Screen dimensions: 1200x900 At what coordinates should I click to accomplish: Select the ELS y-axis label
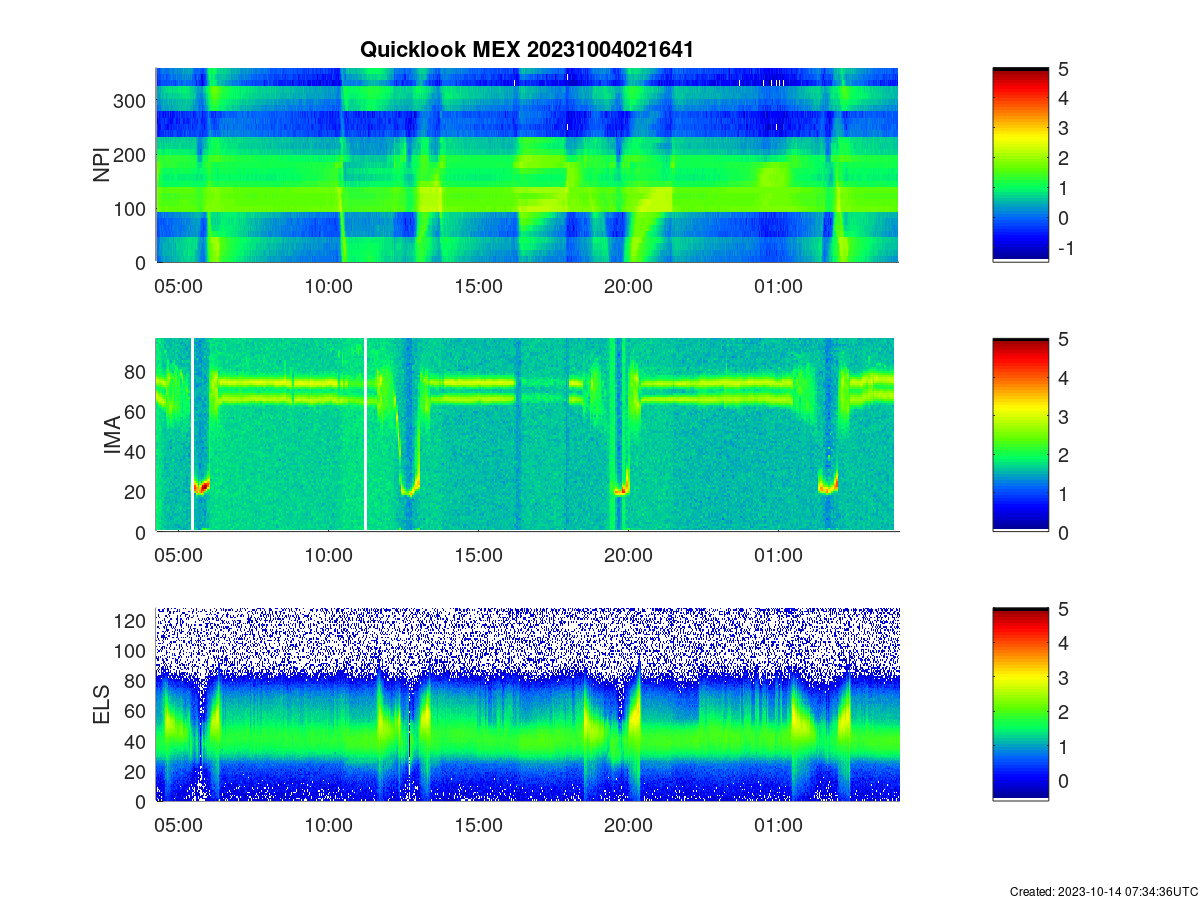[x=102, y=705]
